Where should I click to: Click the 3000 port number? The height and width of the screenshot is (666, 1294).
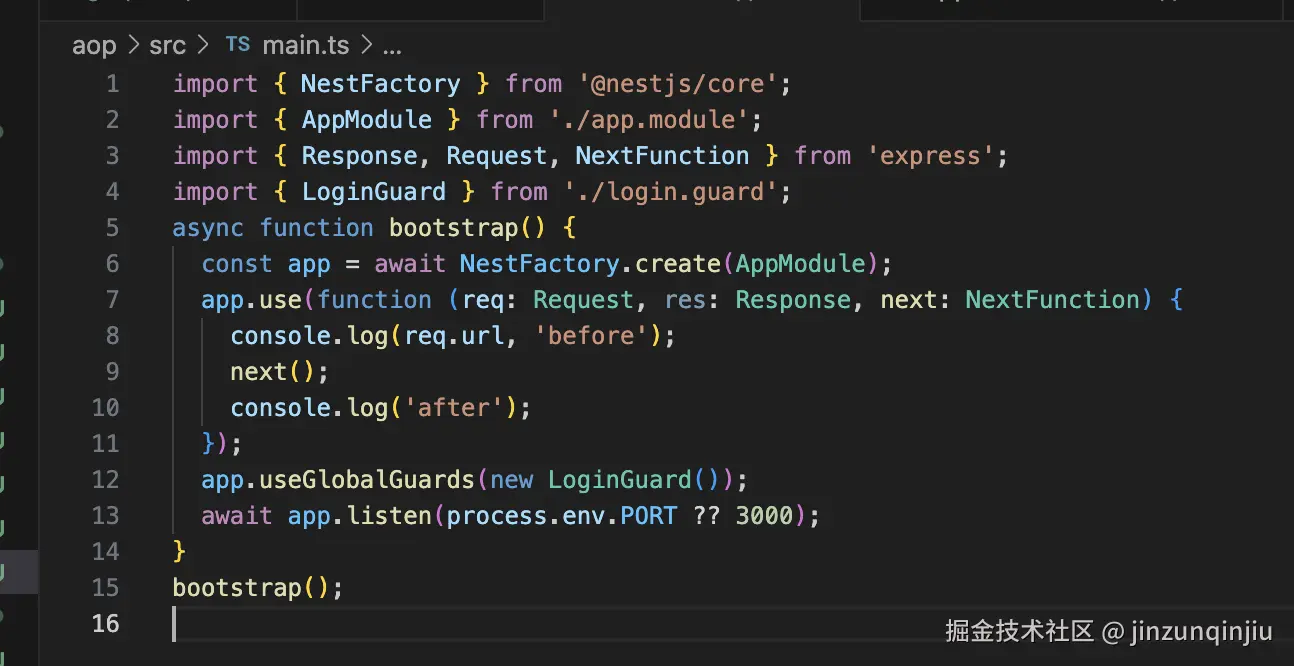click(x=764, y=516)
